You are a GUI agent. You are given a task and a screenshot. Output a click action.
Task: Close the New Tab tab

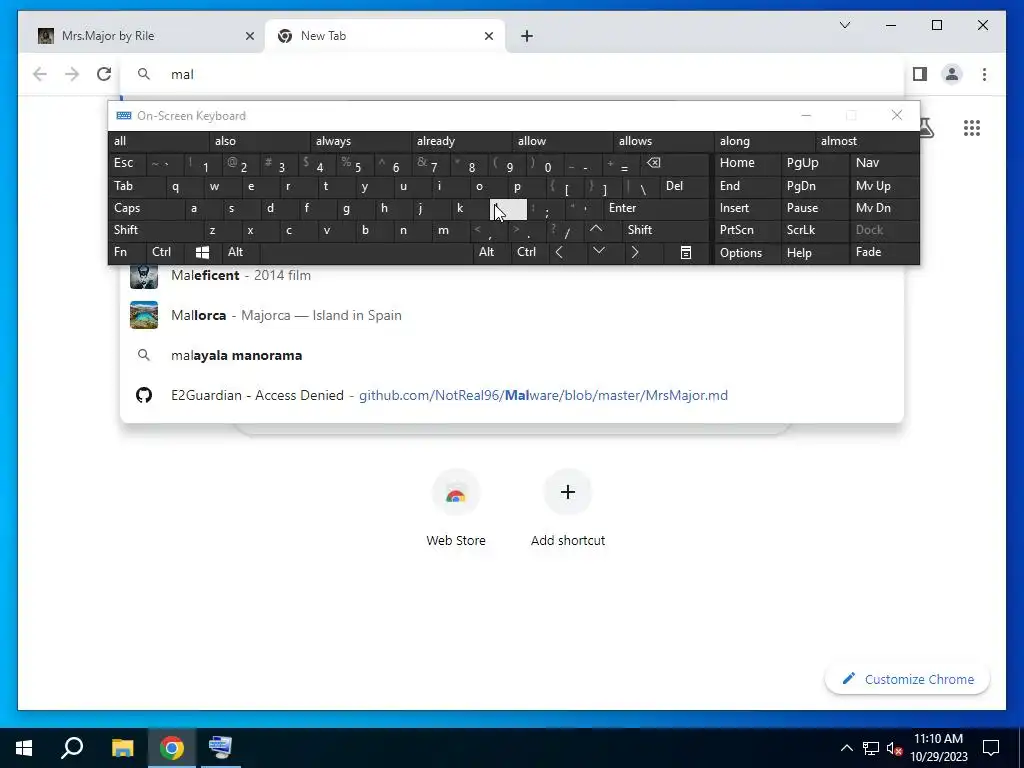point(488,36)
